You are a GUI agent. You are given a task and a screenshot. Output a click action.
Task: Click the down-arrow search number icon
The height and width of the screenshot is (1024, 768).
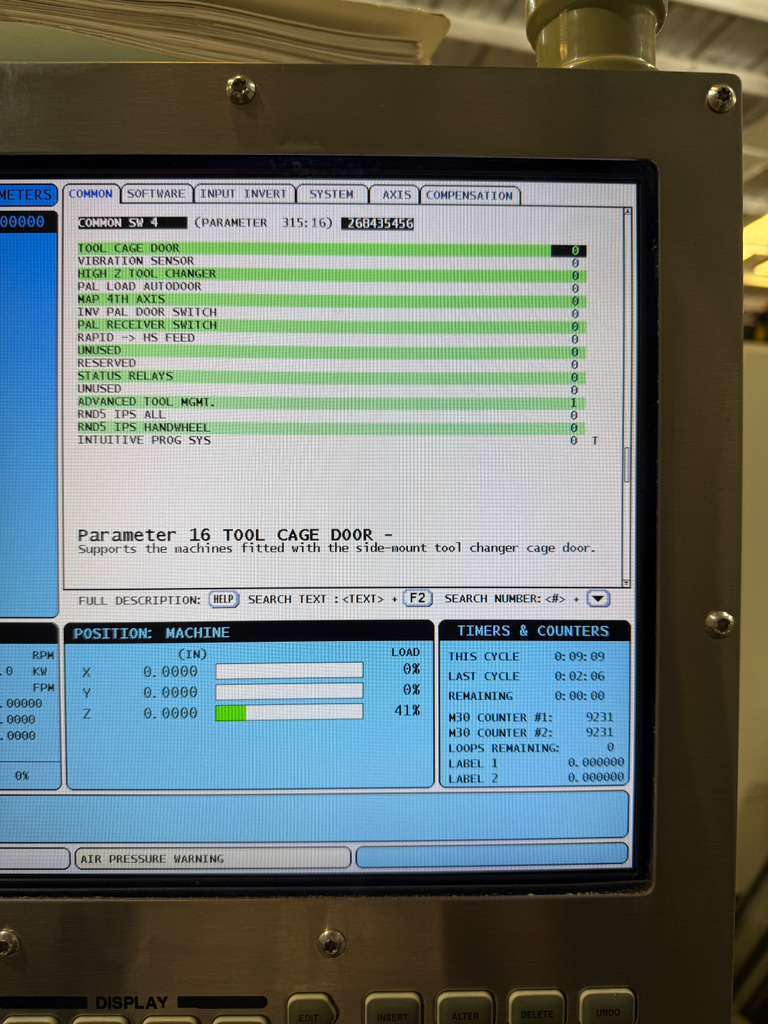[x=598, y=598]
